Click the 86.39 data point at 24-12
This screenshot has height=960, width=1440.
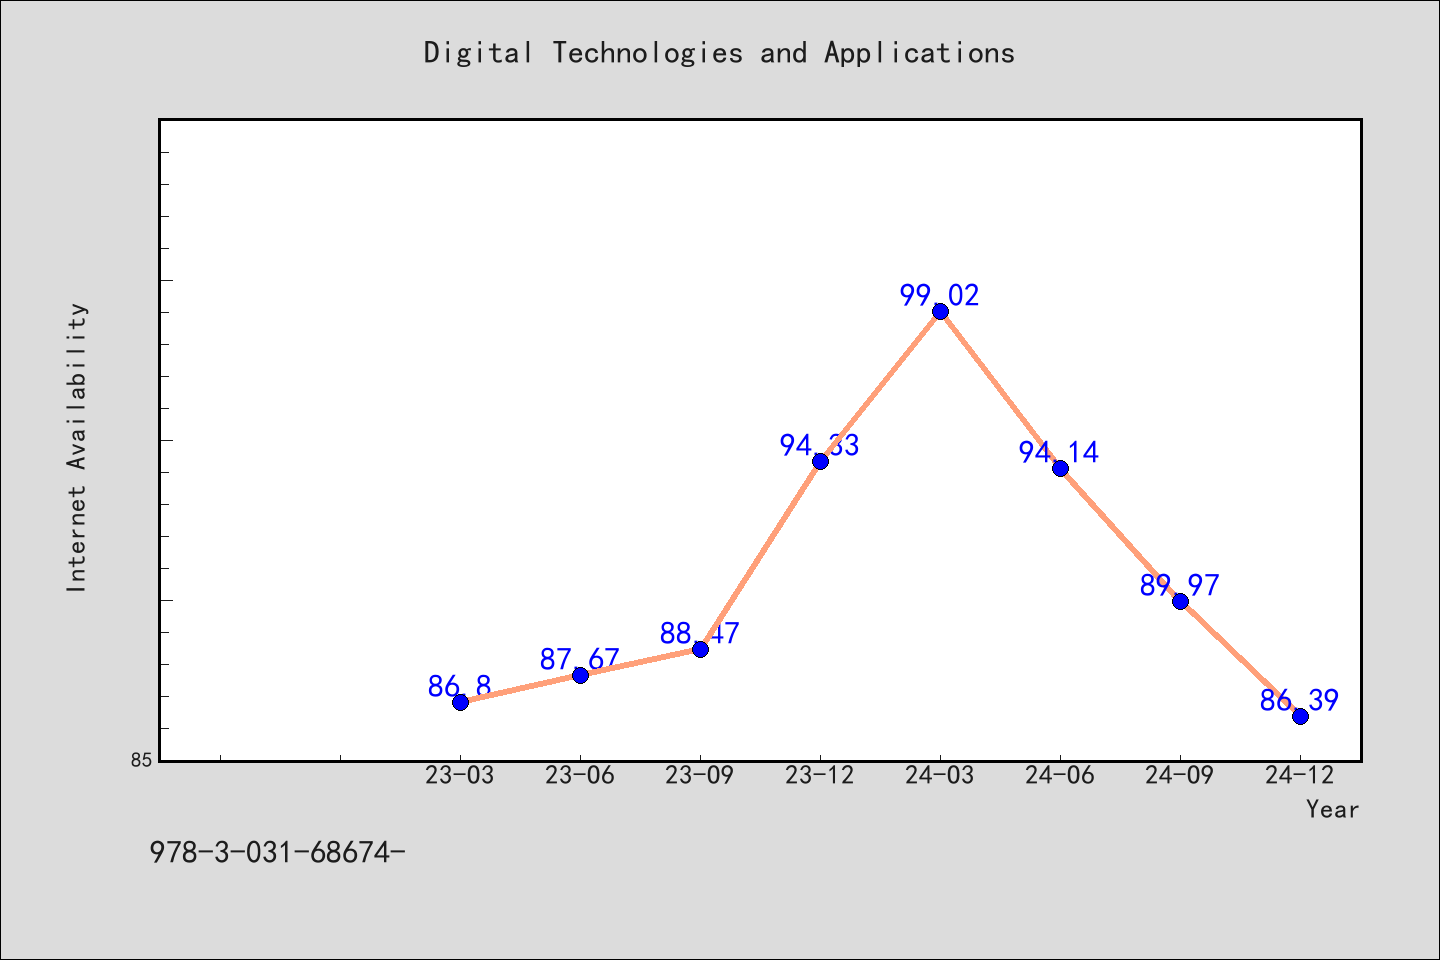click(x=1300, y=716)
